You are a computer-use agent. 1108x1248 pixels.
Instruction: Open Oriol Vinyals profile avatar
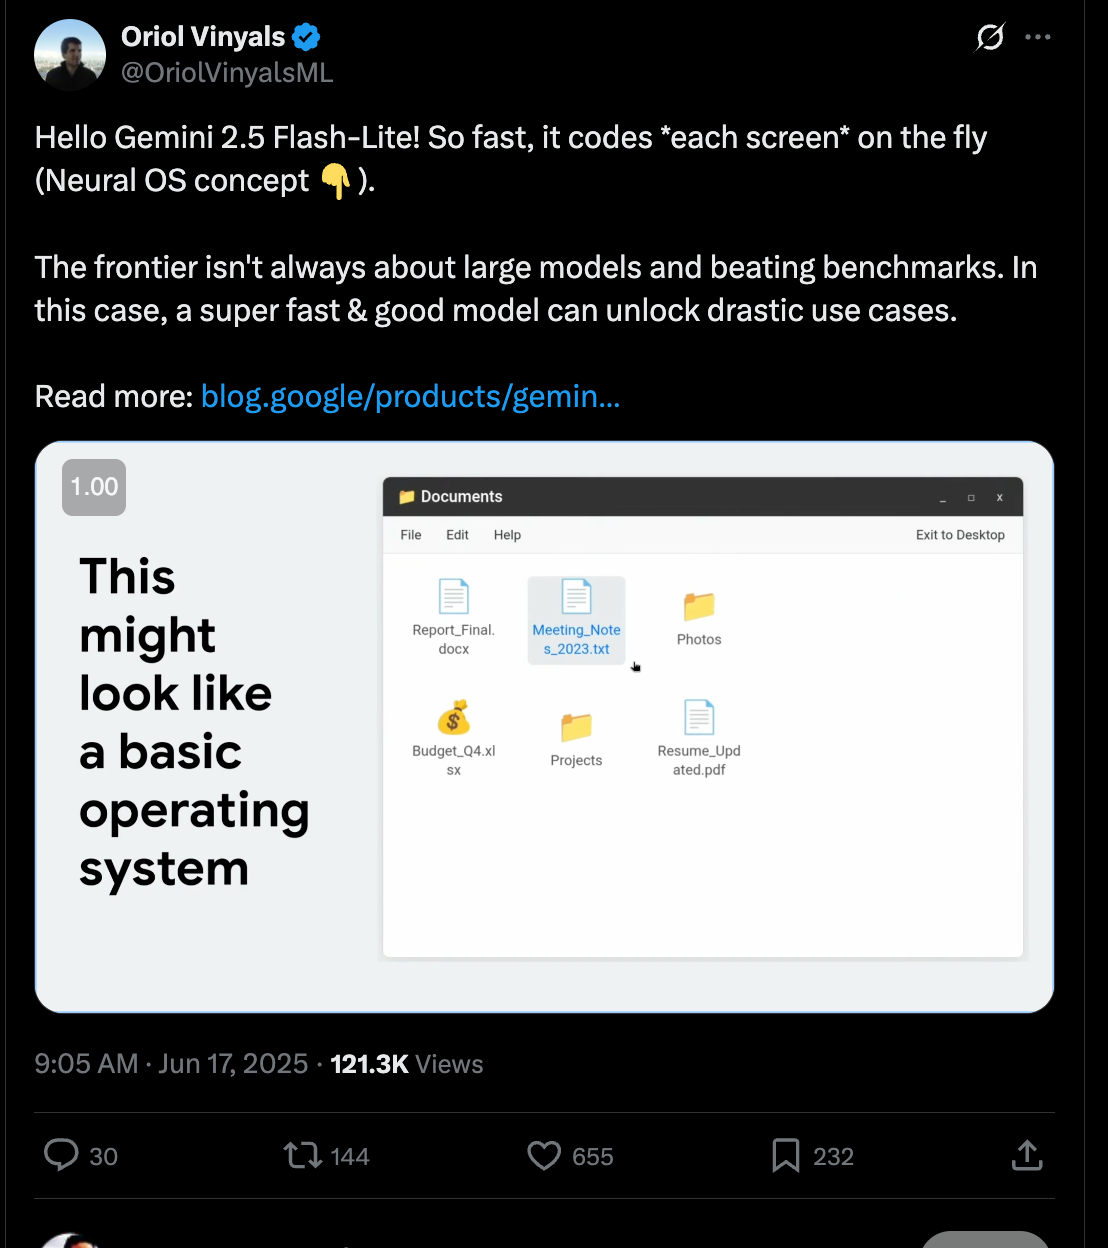[70, 55]
